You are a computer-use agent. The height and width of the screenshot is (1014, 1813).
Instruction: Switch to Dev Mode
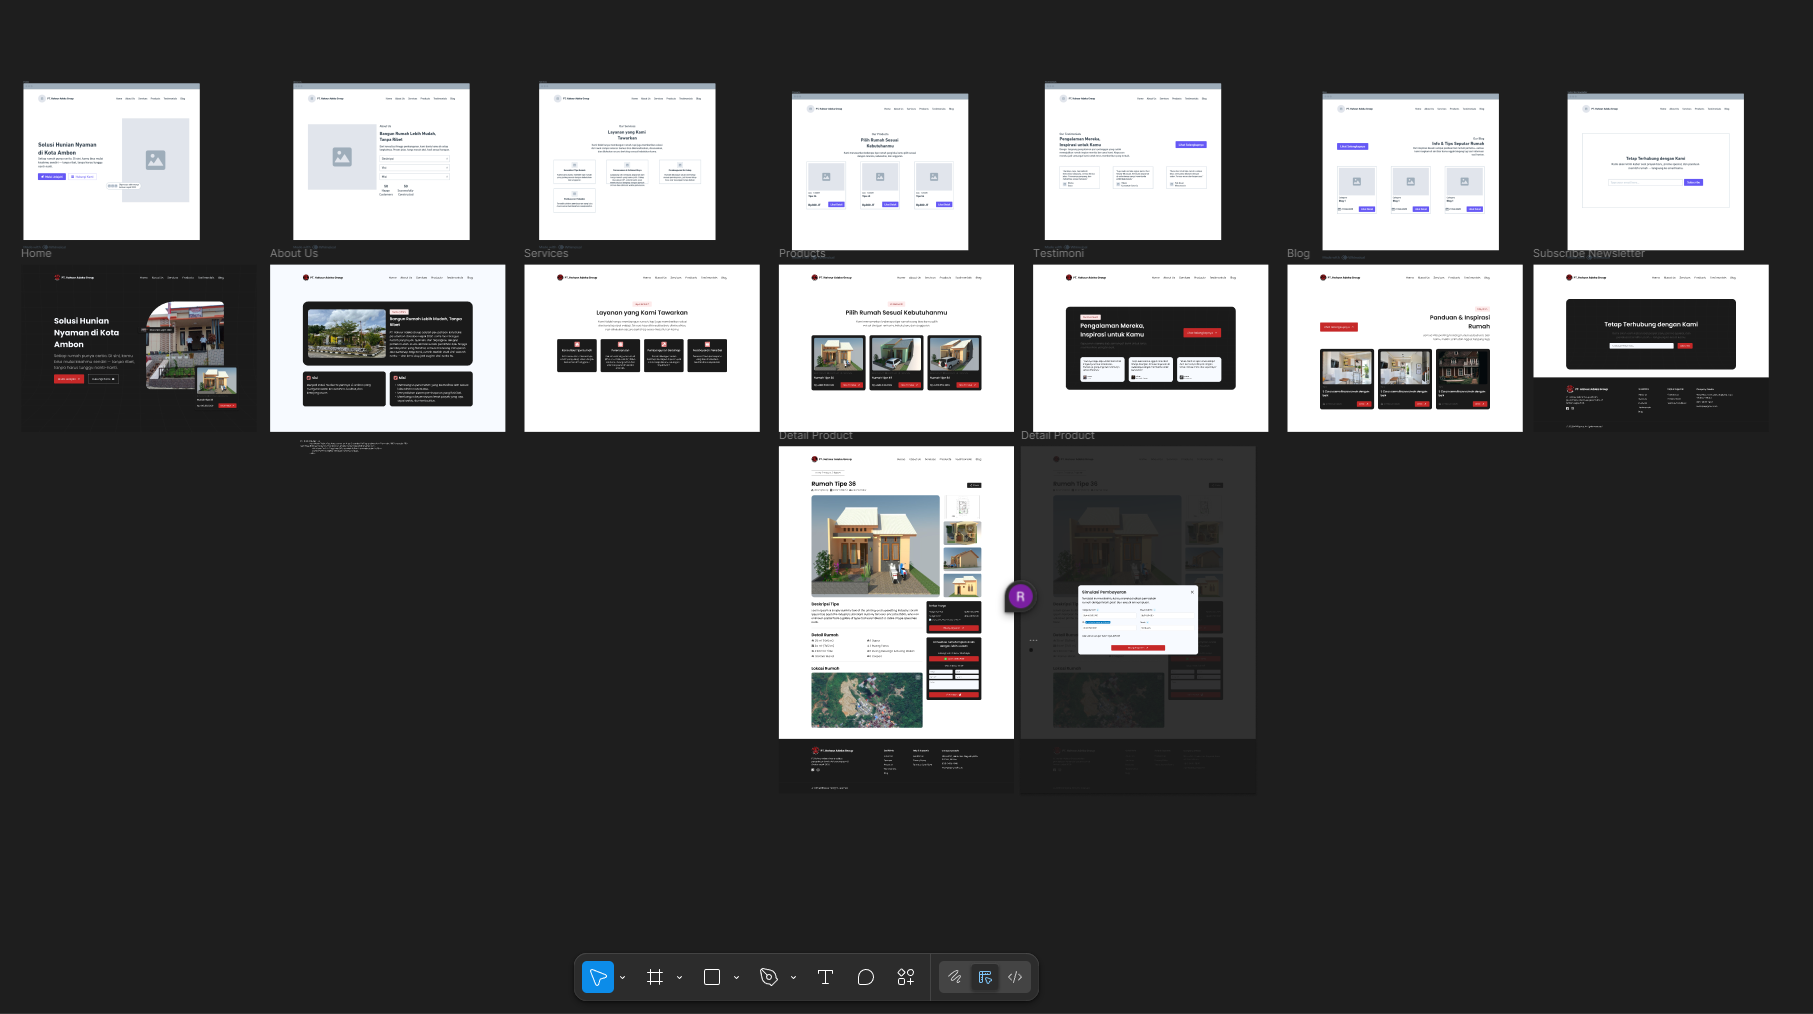point(1015,977)
